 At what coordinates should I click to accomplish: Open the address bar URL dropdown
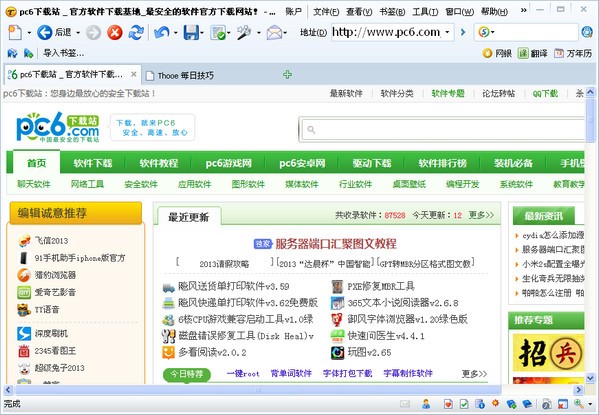point(447,32)
